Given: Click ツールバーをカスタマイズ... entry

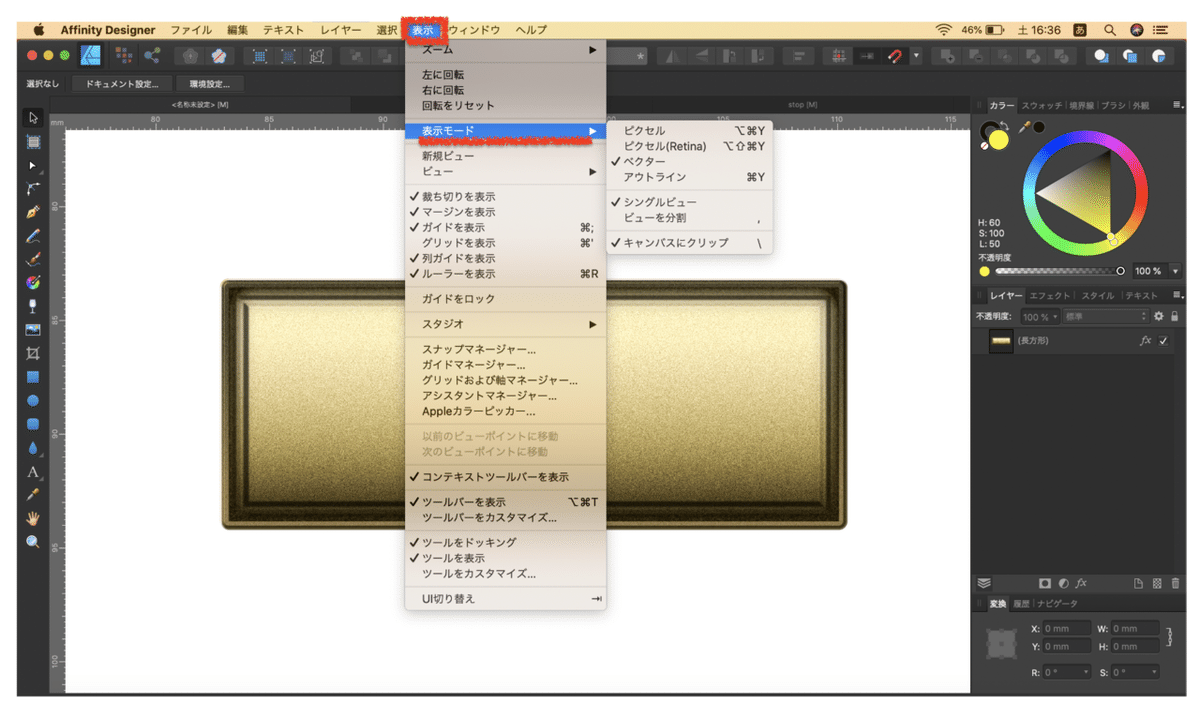Looking at the screenshot, I should point(505,518).
